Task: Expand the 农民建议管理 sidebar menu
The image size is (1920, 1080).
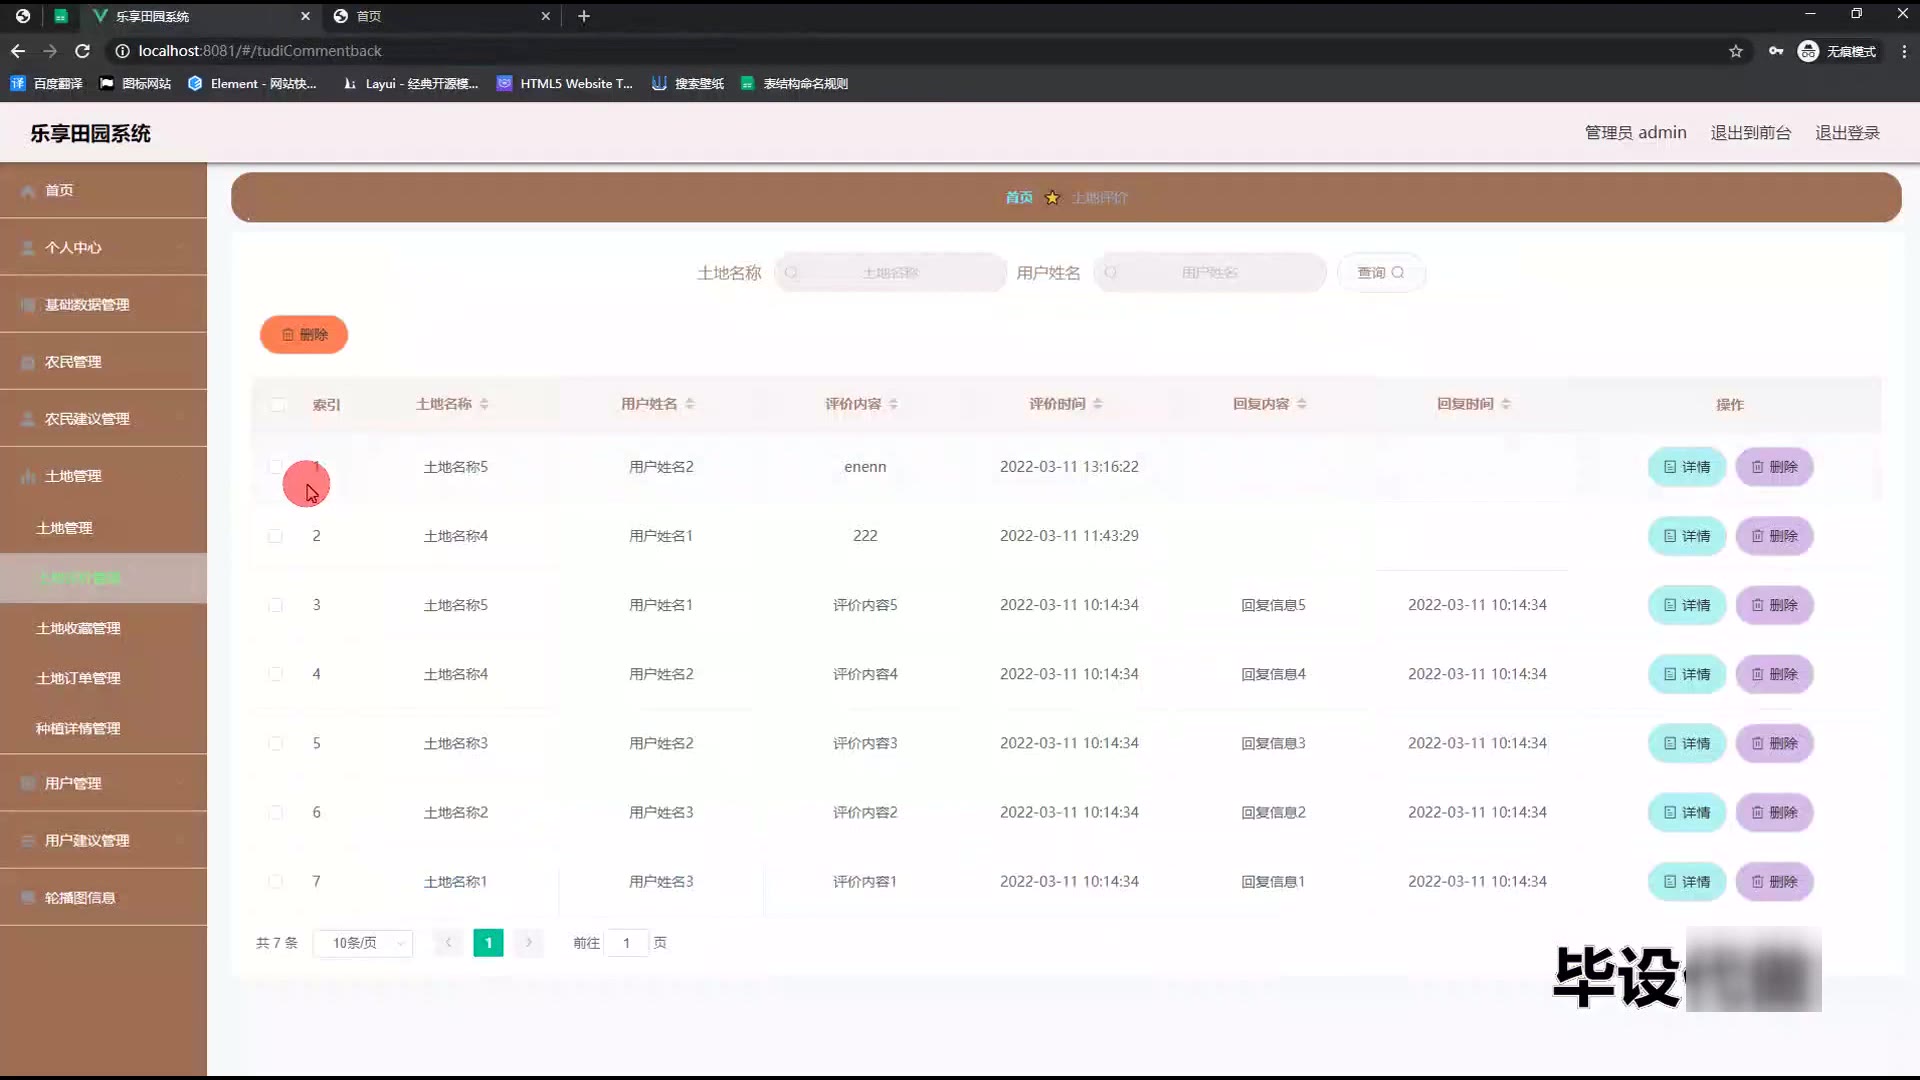Action: pyautogui.click(x=103, y=418)
